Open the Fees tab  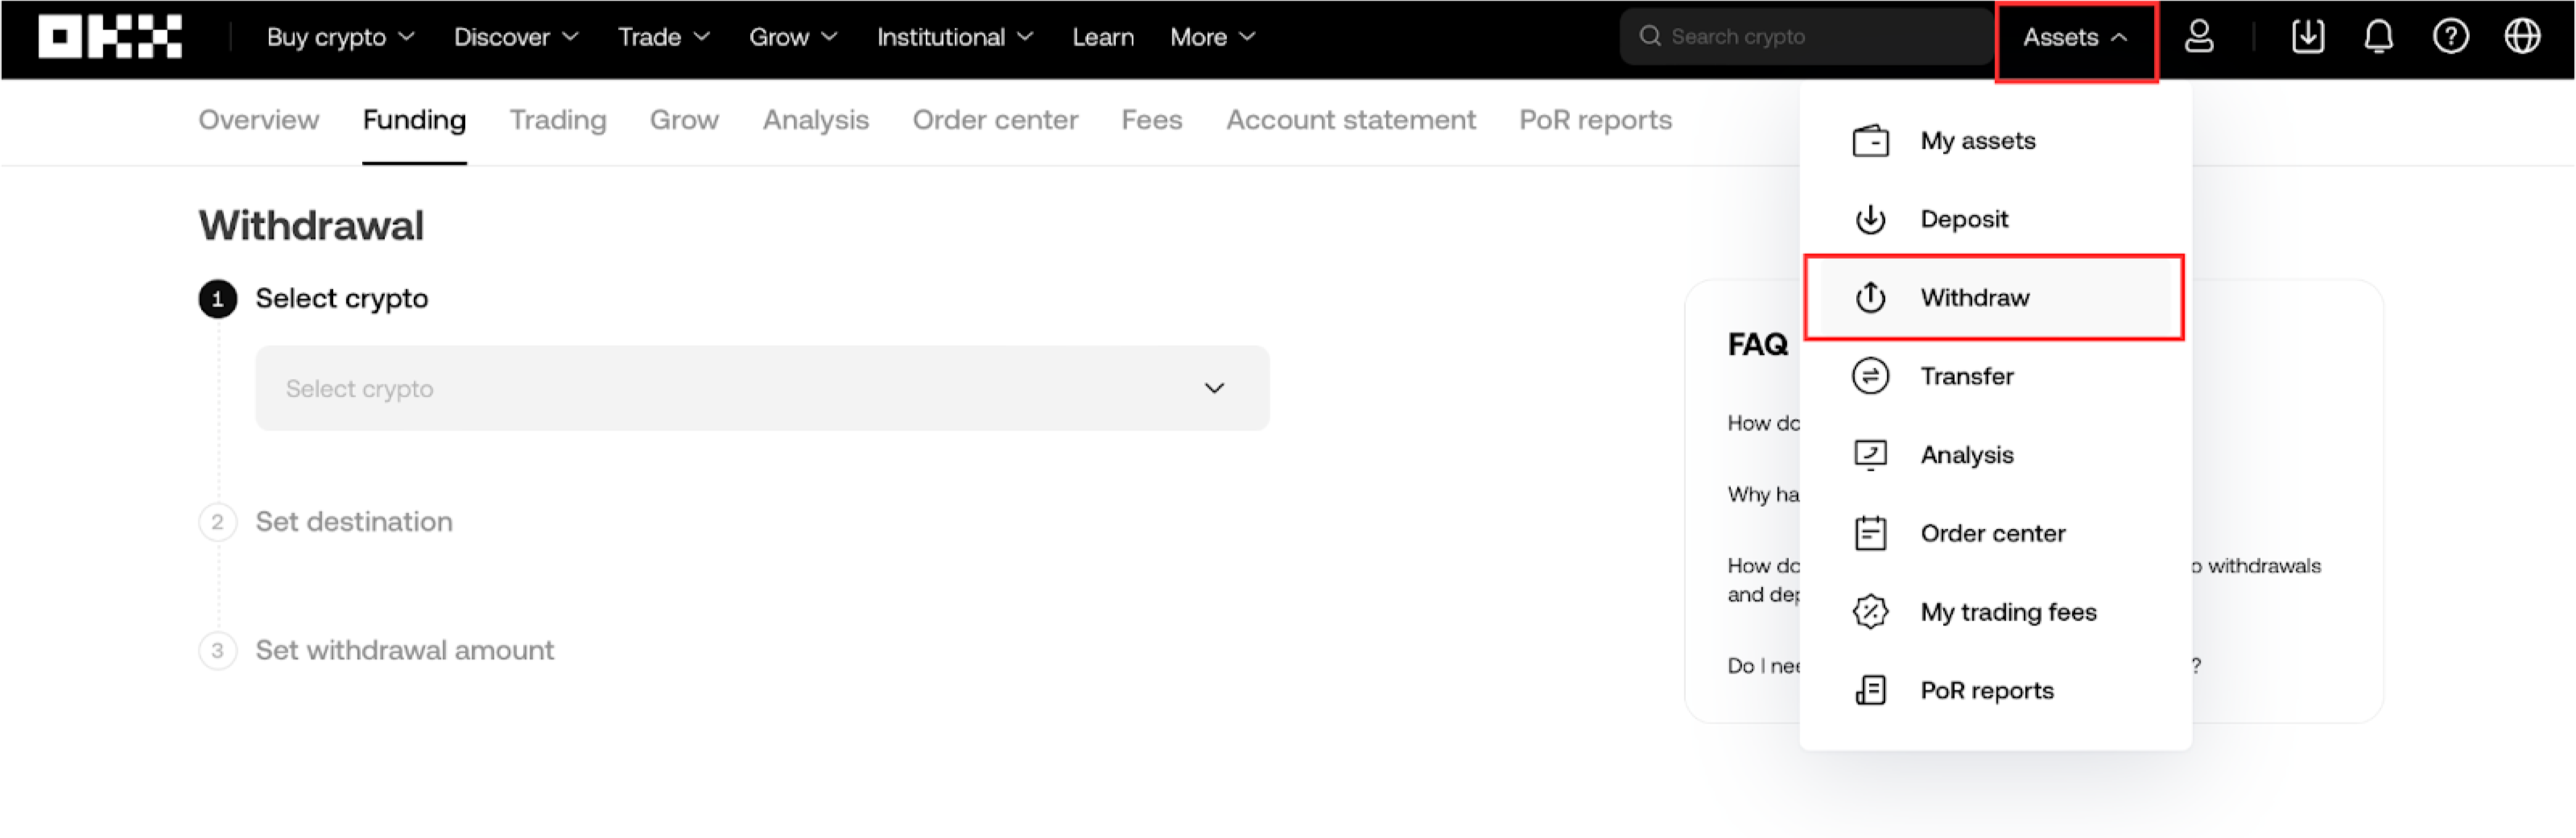pos(1151,120)
